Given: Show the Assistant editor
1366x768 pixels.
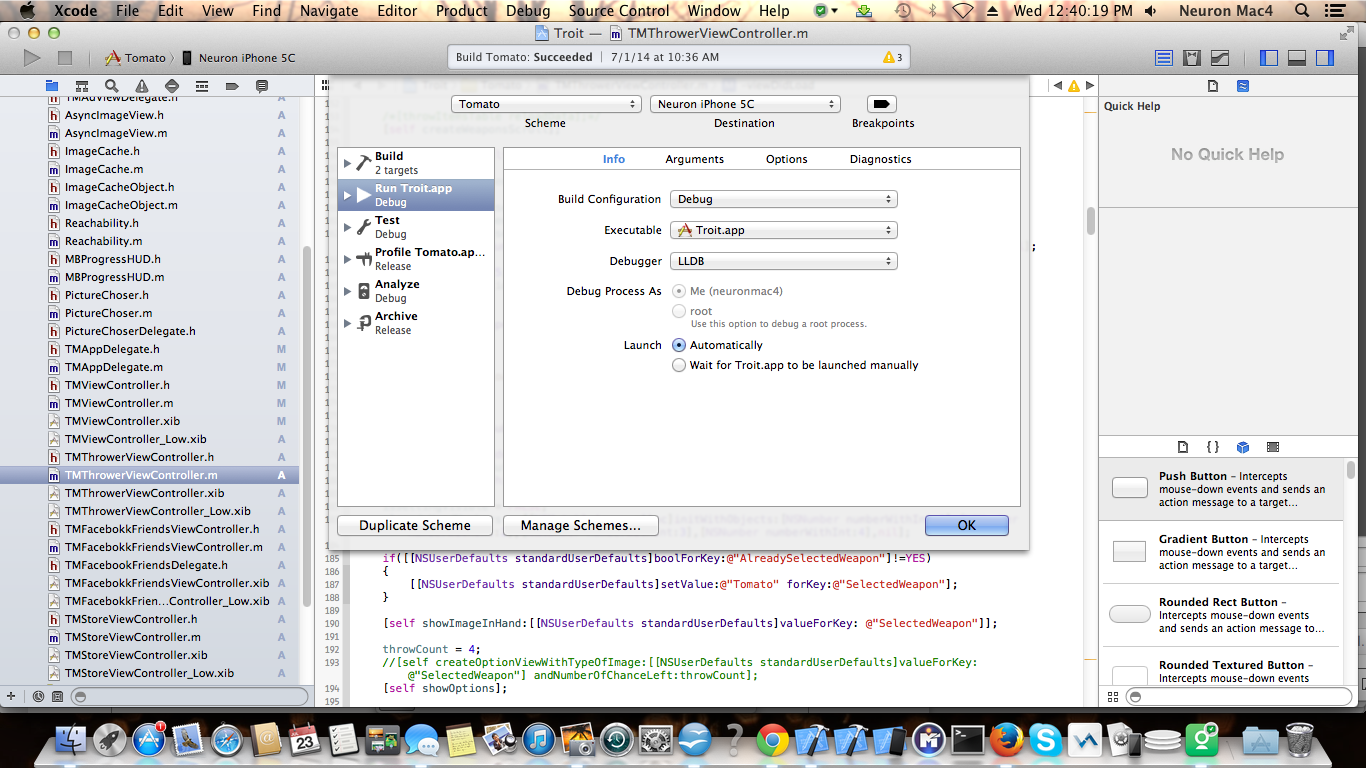Looking at the screenshot, I should tap(1192, 58).
